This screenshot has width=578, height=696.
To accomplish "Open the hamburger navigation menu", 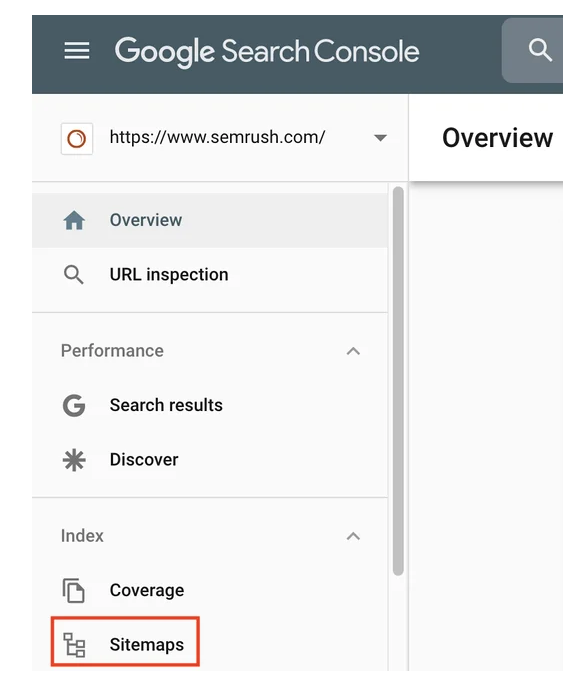I will (77, 51).
